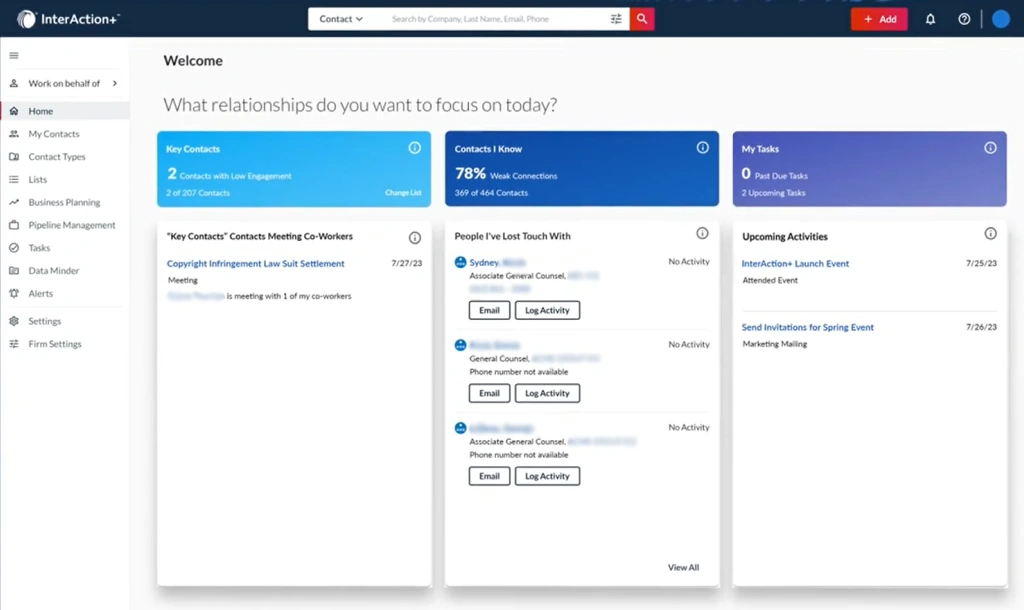Toggle the hamburger sidebar menu
The image size is (1024, 610).
click(x=14, y=56)
